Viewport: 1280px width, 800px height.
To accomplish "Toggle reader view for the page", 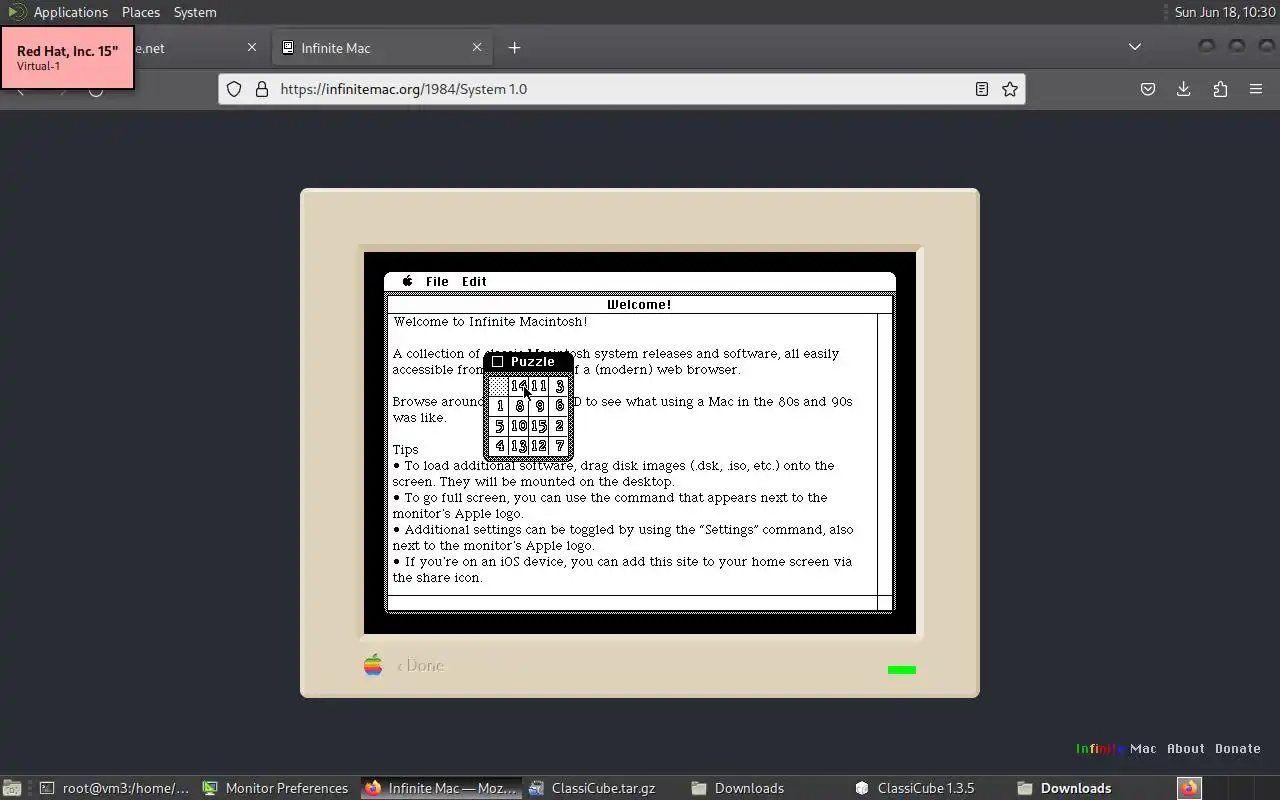I will pyautogui.click(x=982, y=89).
